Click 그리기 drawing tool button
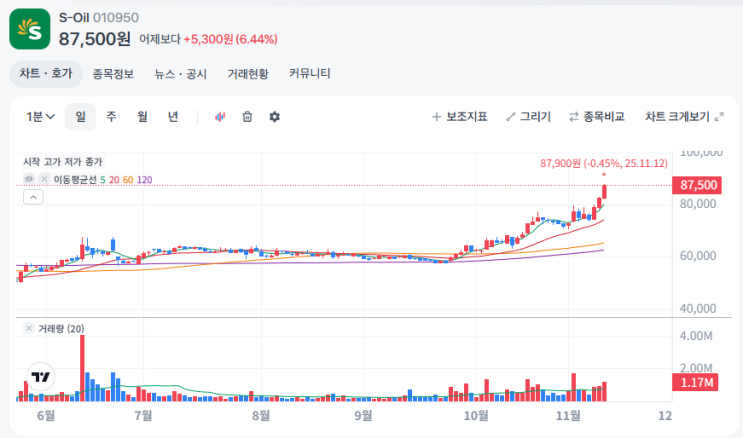 [528, 117]
